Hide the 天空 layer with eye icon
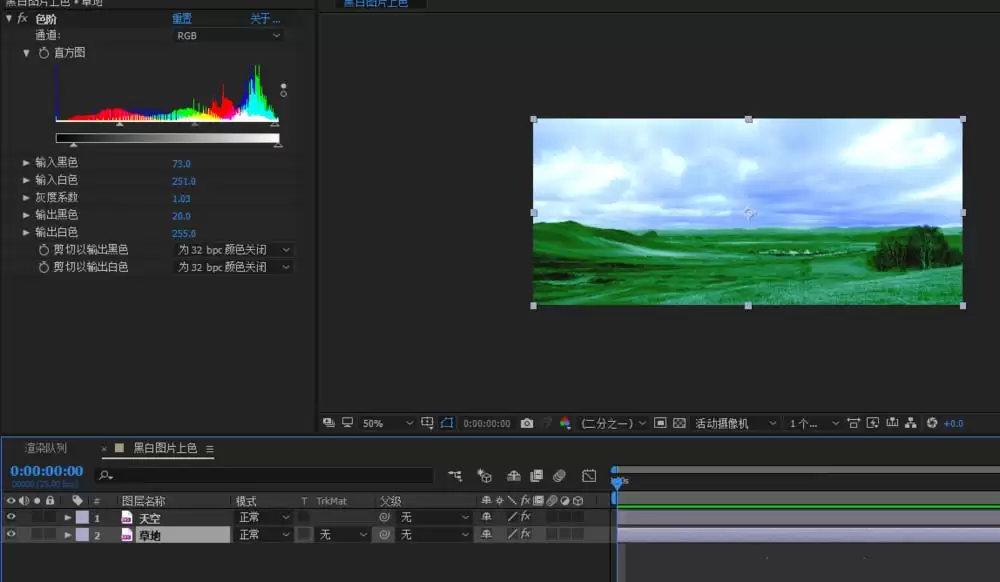 point(11,517)
